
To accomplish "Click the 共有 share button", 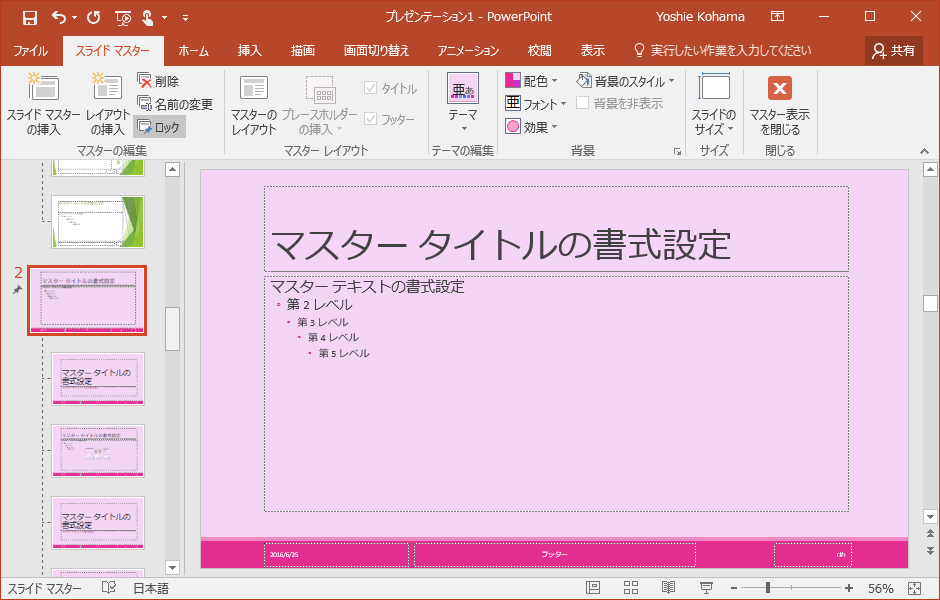I will point(893,51).
